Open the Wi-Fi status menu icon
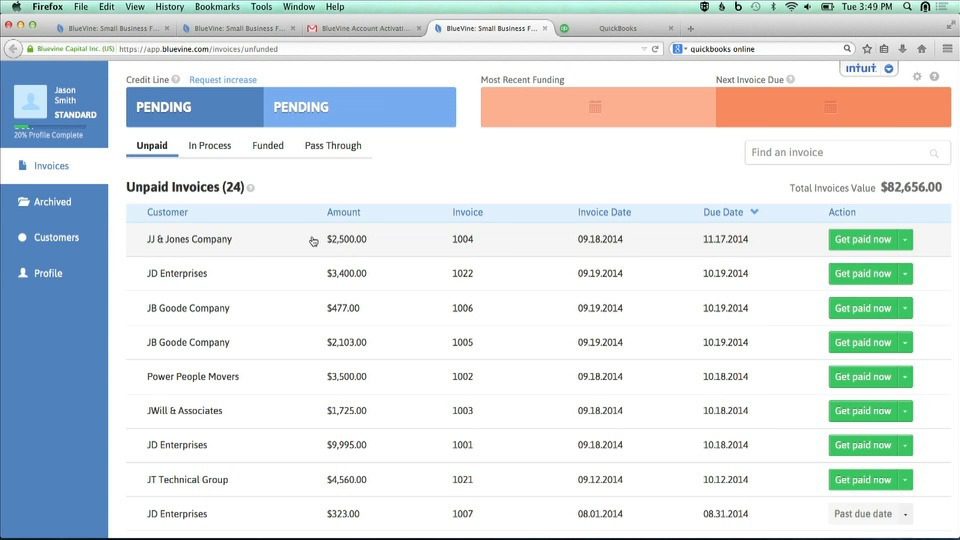 (x=791, y=7)
